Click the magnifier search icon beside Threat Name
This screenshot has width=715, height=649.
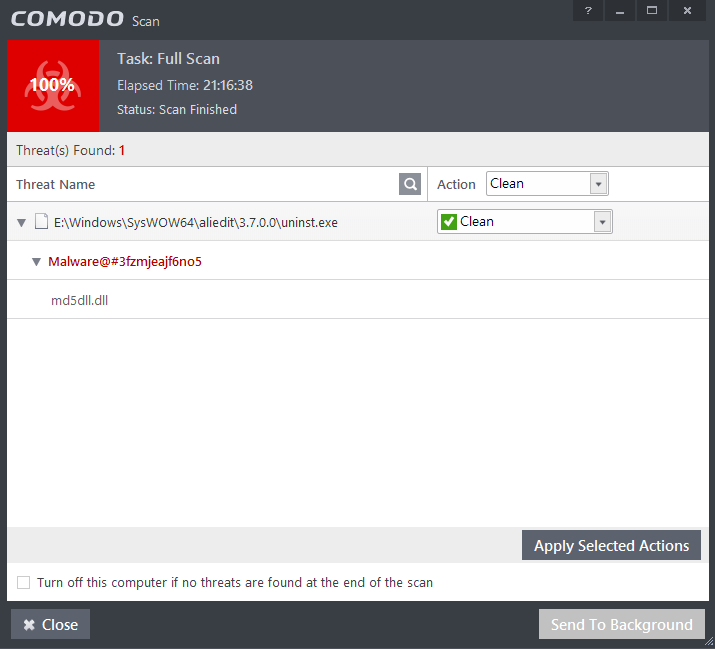click(409, 184)
